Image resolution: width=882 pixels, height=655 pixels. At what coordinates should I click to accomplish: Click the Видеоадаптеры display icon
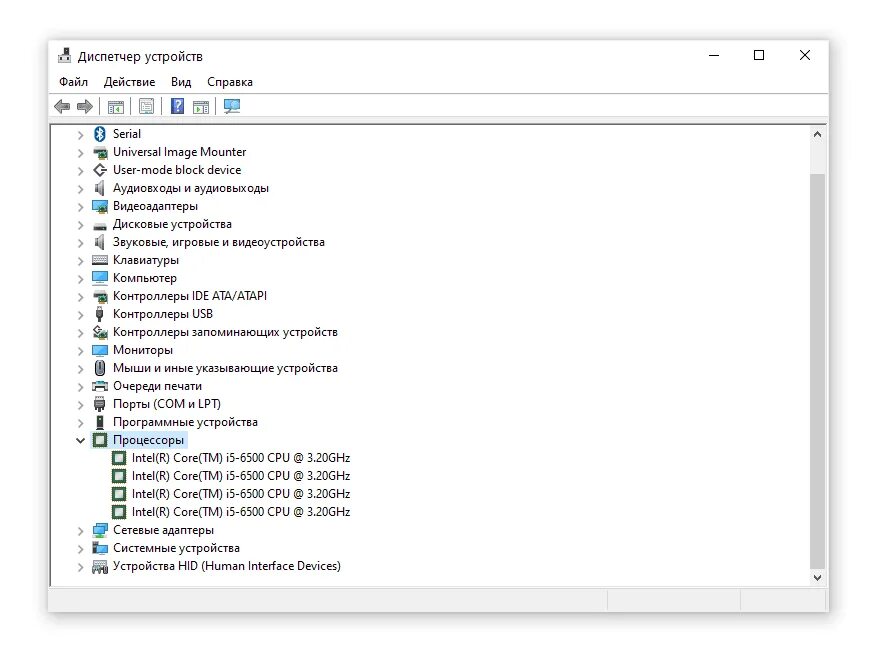click(100, 207)
